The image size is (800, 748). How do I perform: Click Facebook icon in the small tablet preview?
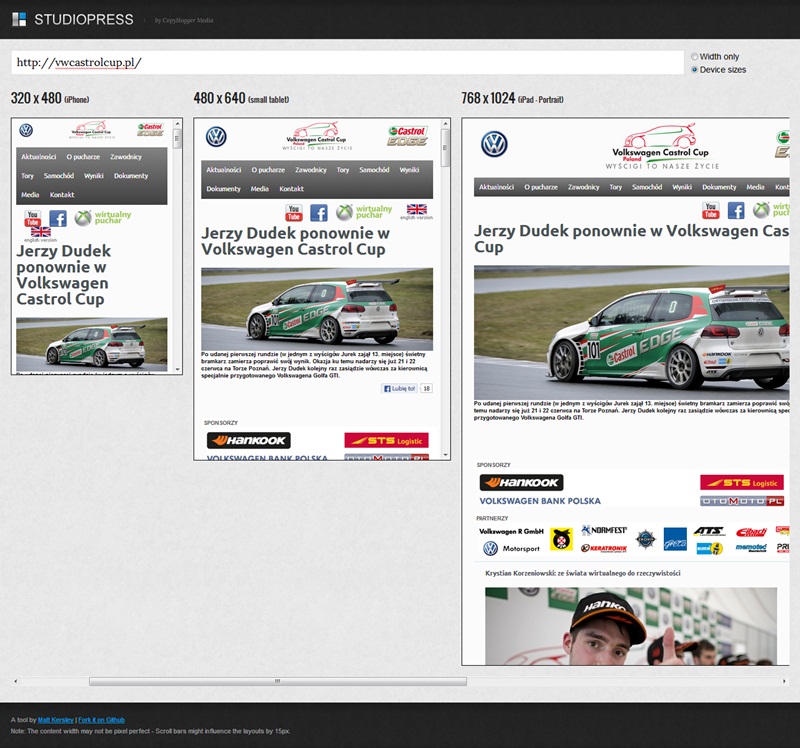coord(318,212)
